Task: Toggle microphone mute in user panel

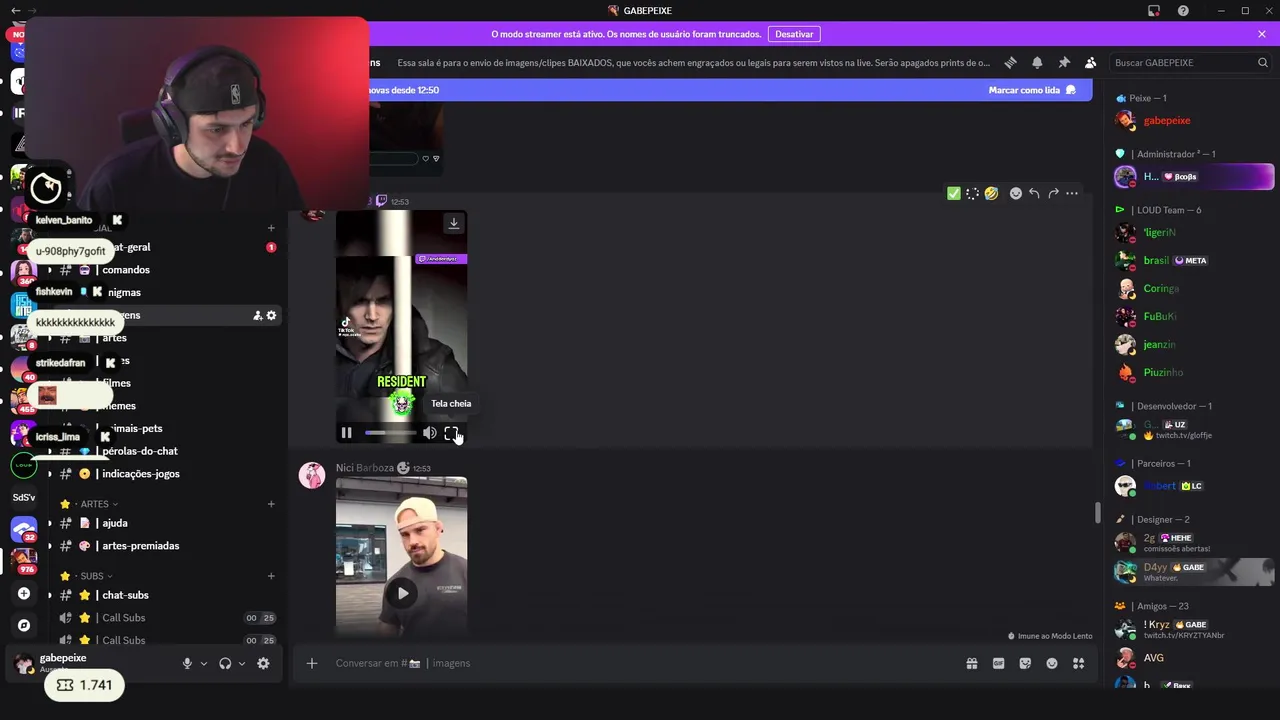Action: pos(187,663)
